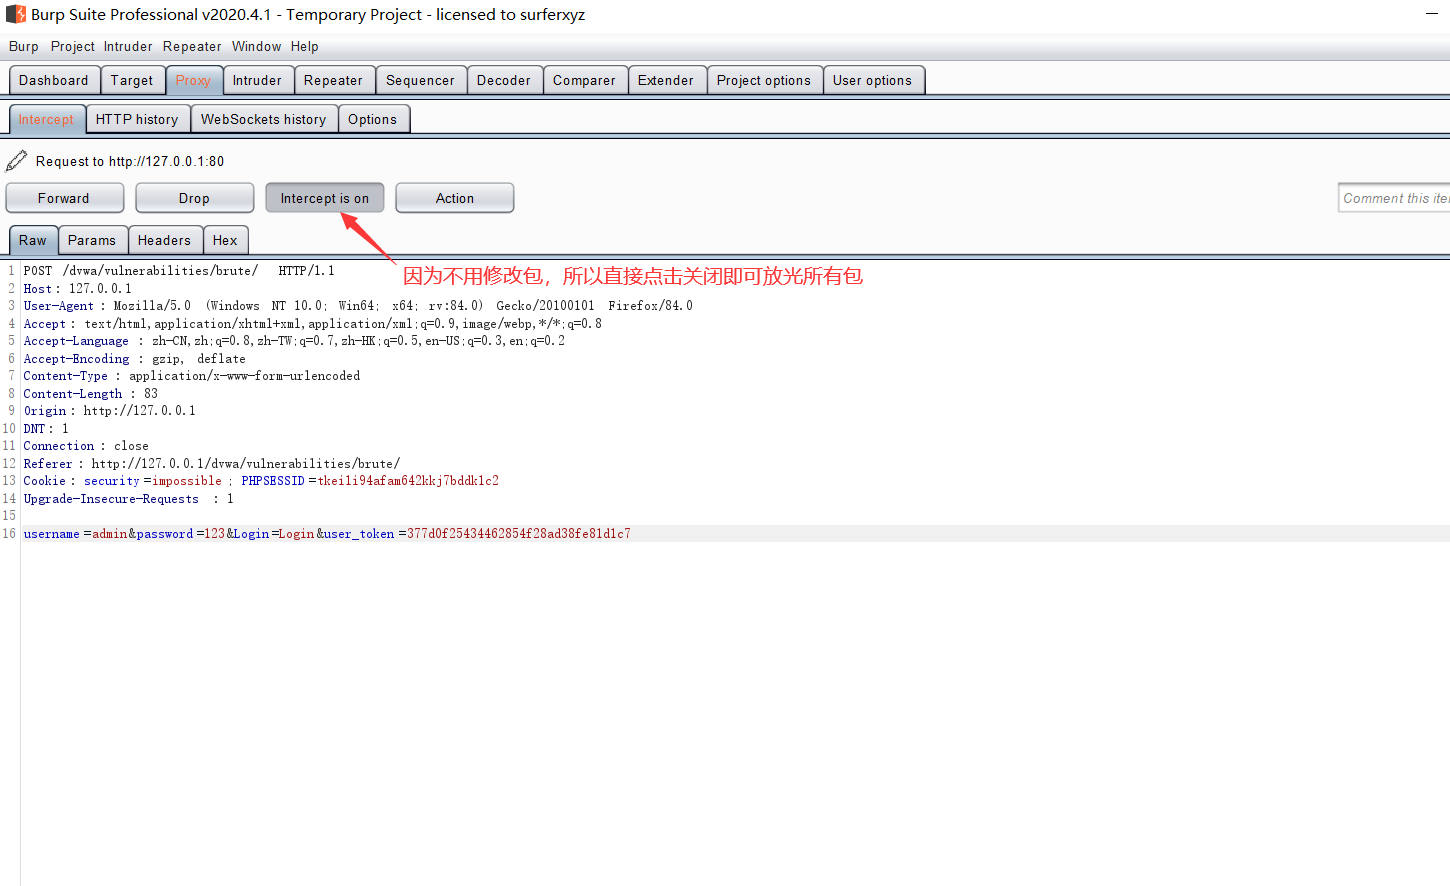This screenshot has height=886, width=1450.
Task: Open the Burp menu
Action: click(x=24, y=46)
